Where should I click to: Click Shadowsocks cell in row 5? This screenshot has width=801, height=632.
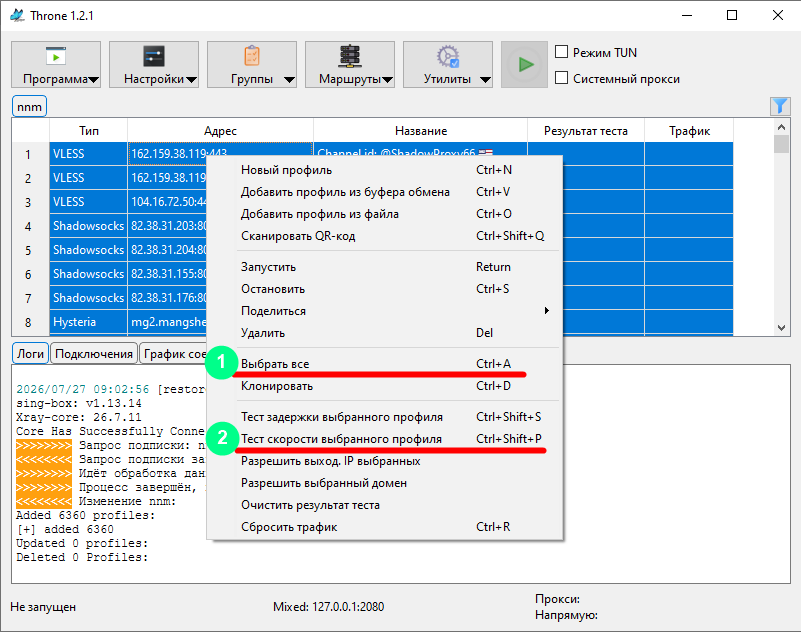click(x=88, y=250)
